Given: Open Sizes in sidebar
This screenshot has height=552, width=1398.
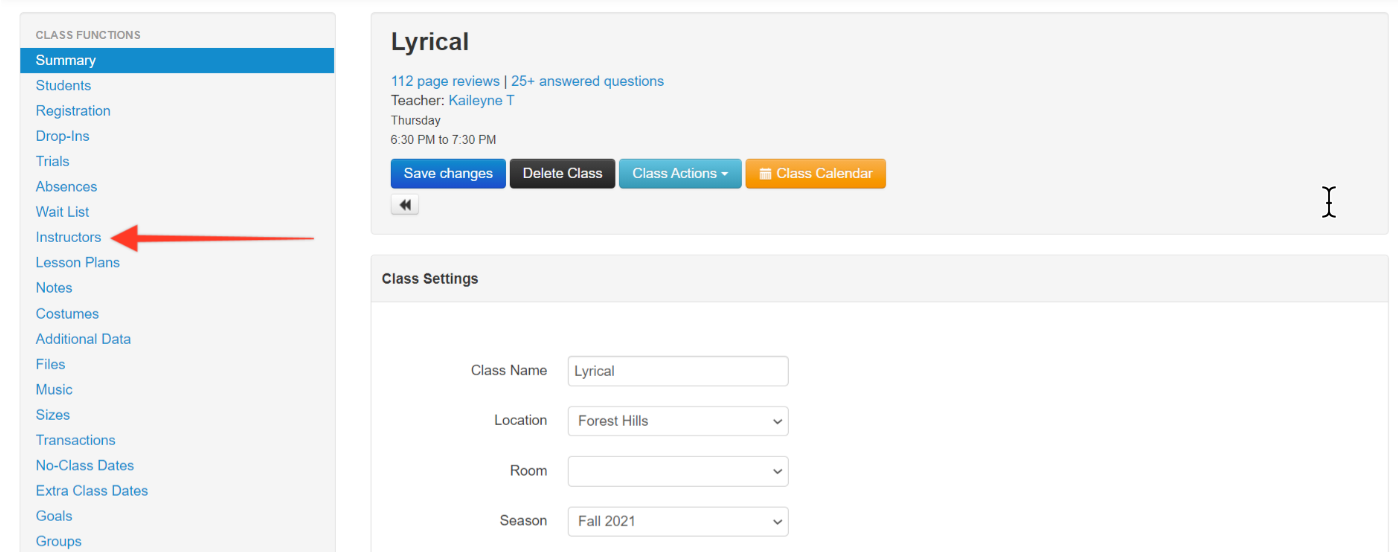Looking at the screenshot, I should [53, 415].
